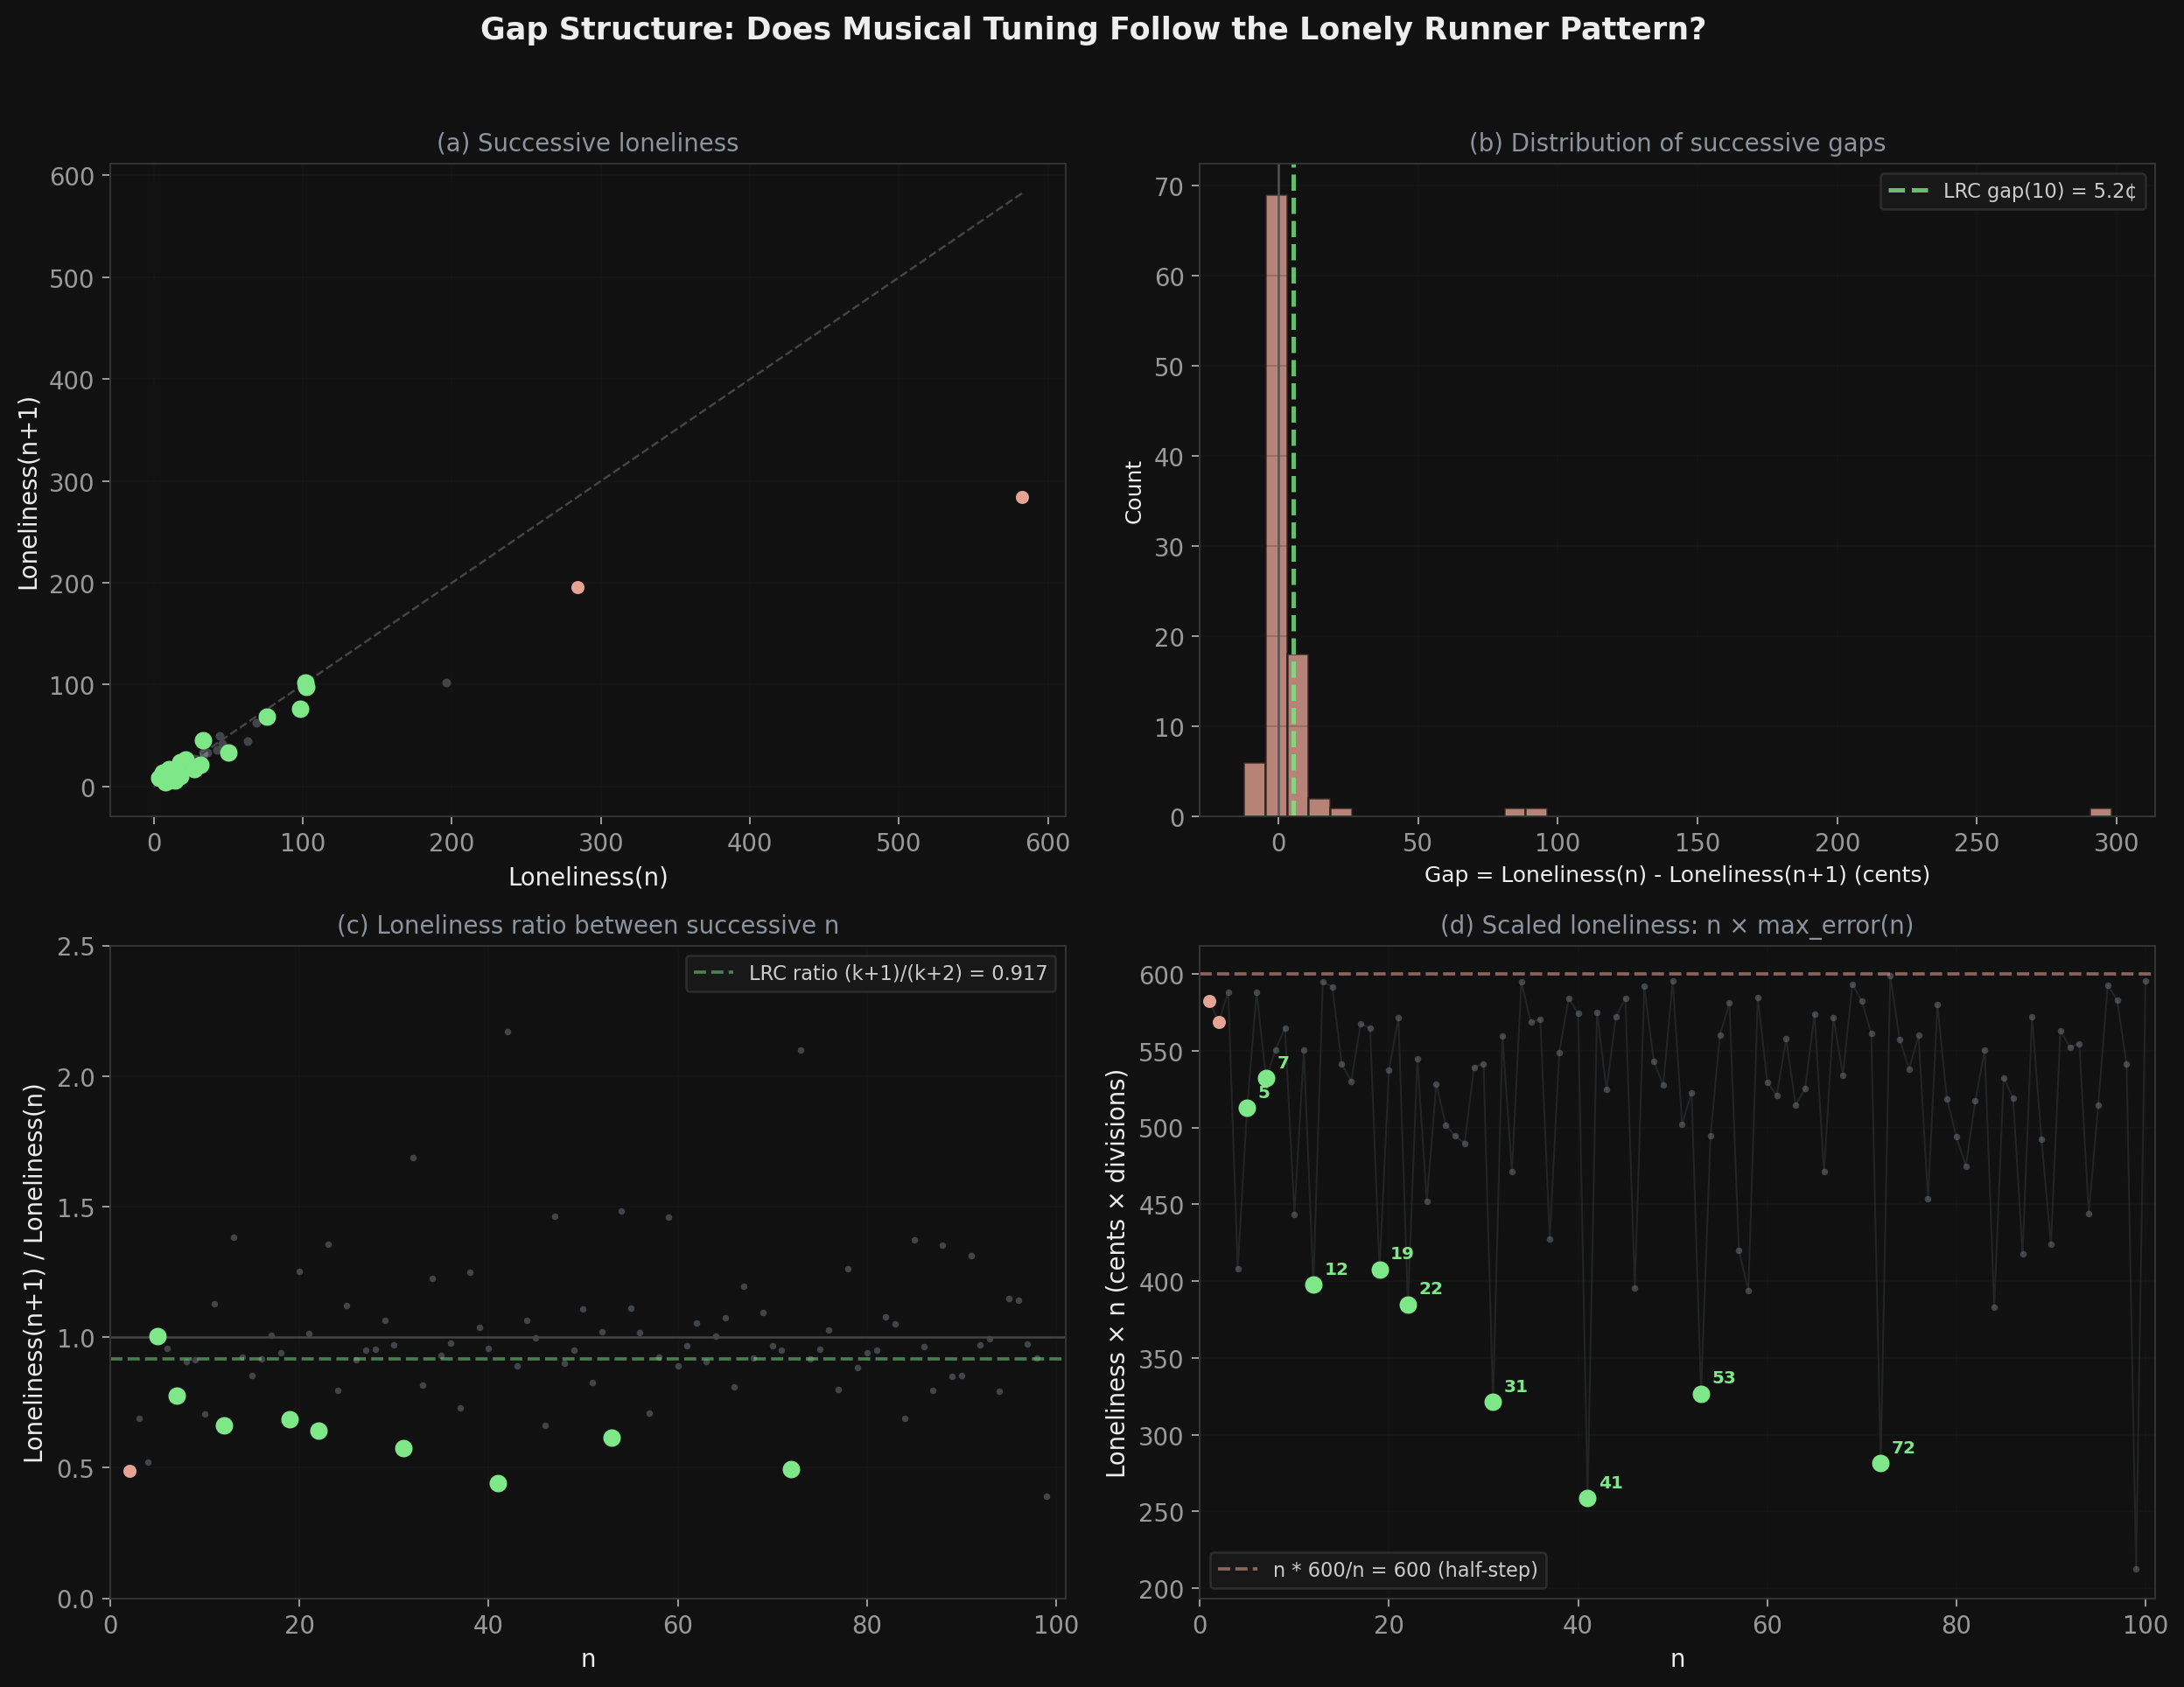Click the salmon point at n=2 in panel c
Viewport: 2184px width, 1687px height.
130,1471
